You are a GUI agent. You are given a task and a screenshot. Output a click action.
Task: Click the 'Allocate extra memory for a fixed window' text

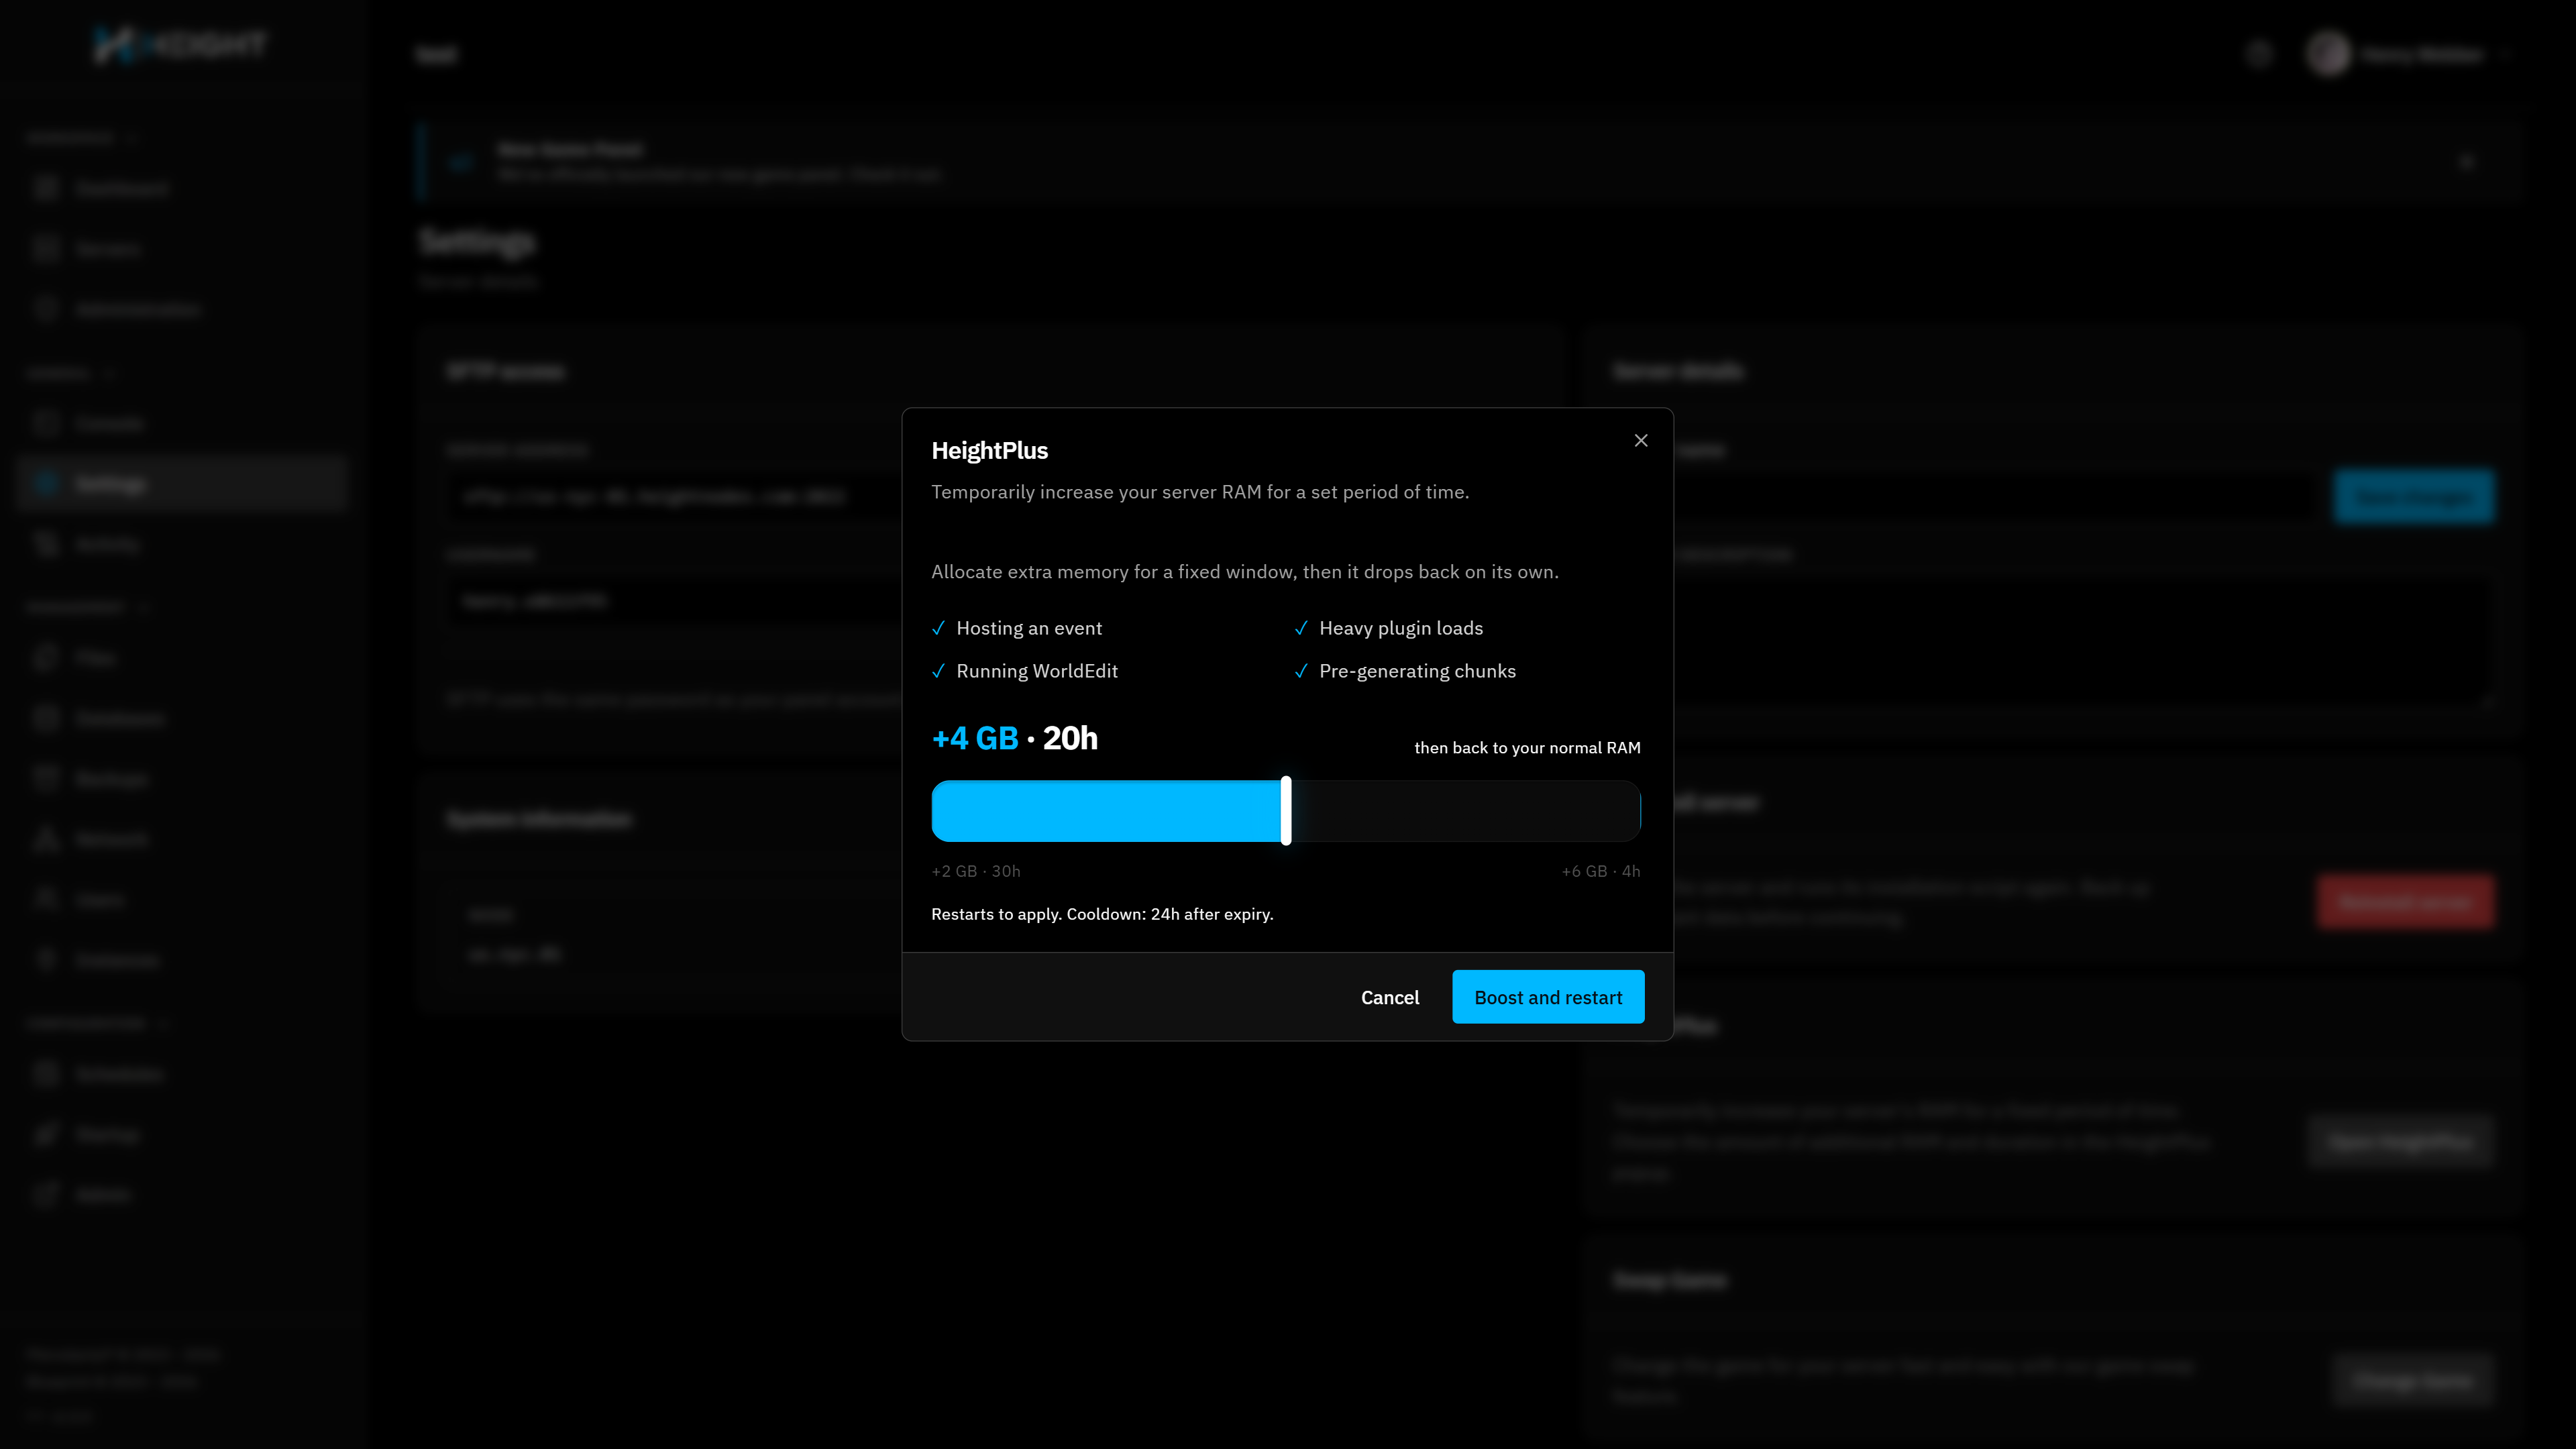pos(1245,572)
